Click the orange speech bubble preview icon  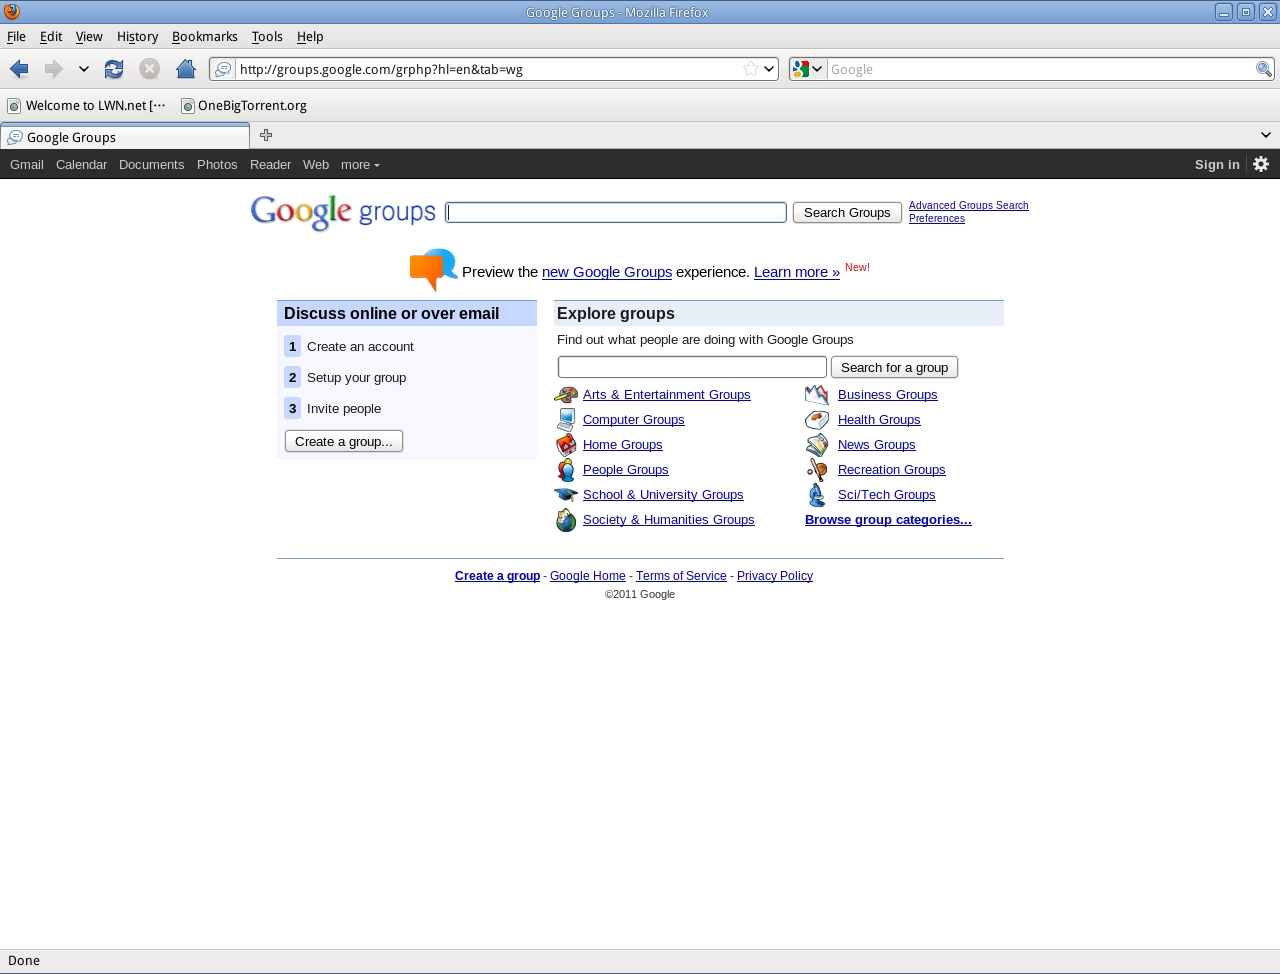(x=433, y=270)
